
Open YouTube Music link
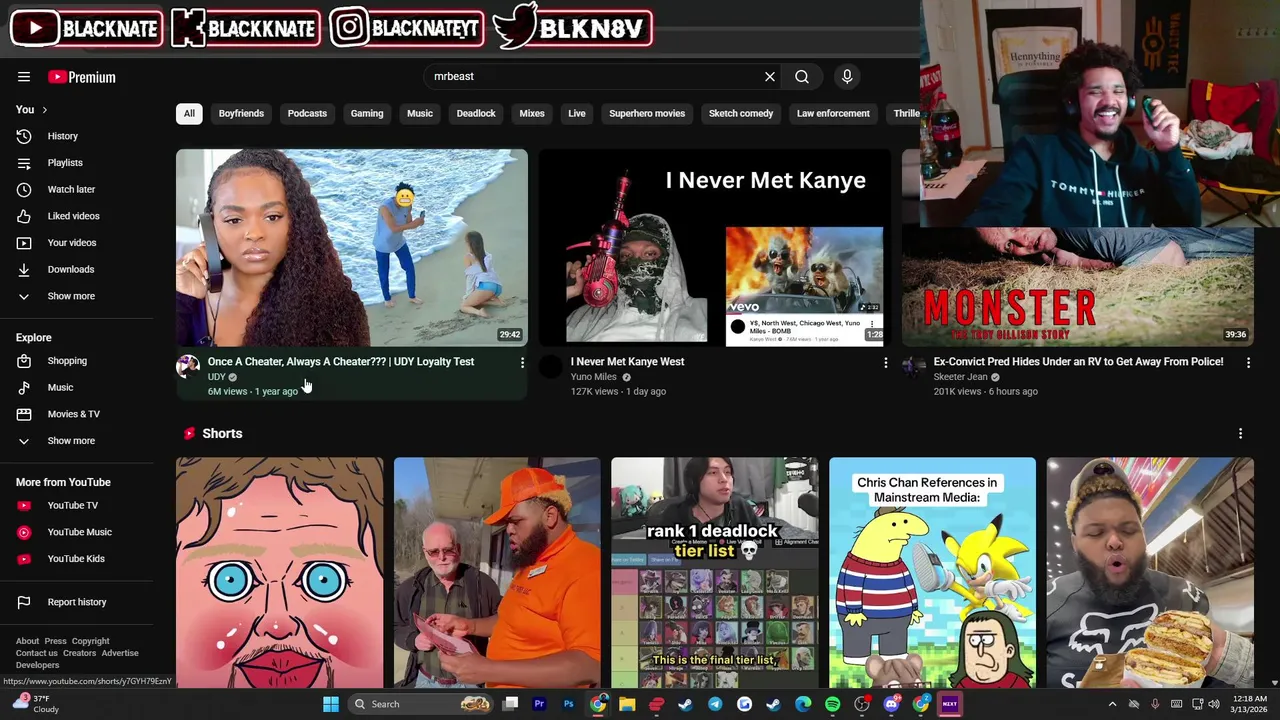(78, 532)
